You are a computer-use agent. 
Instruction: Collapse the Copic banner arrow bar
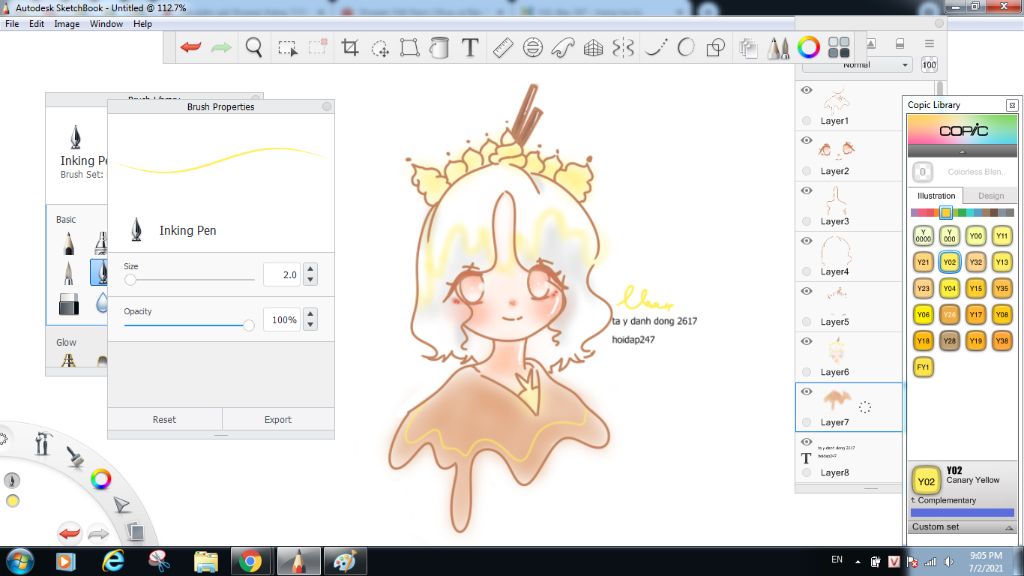coord(962,151)
